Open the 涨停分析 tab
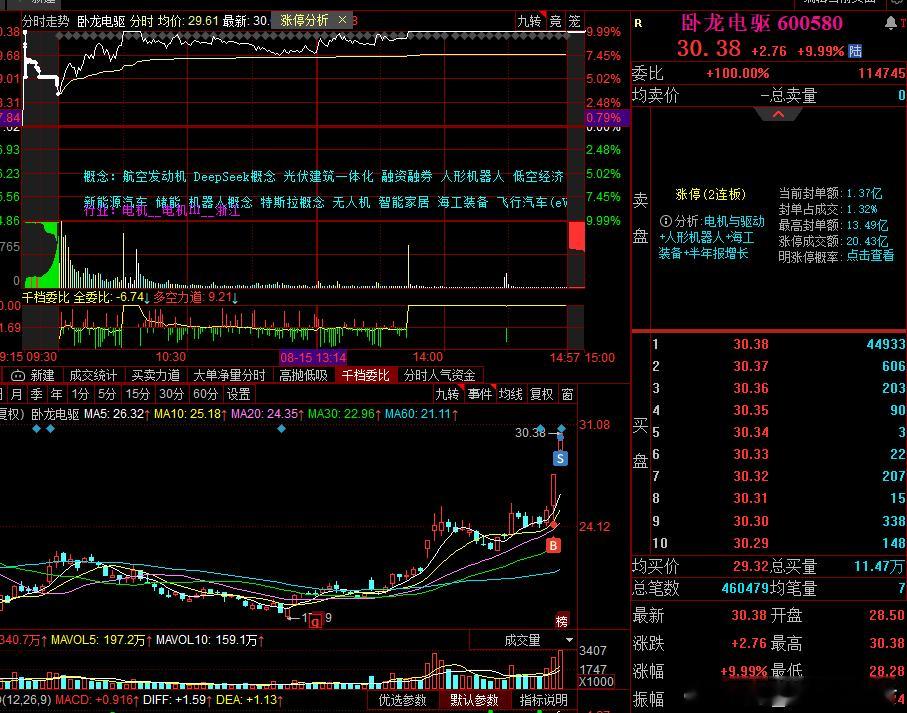Viewport: 907px width, 713px height. point(304,21)
